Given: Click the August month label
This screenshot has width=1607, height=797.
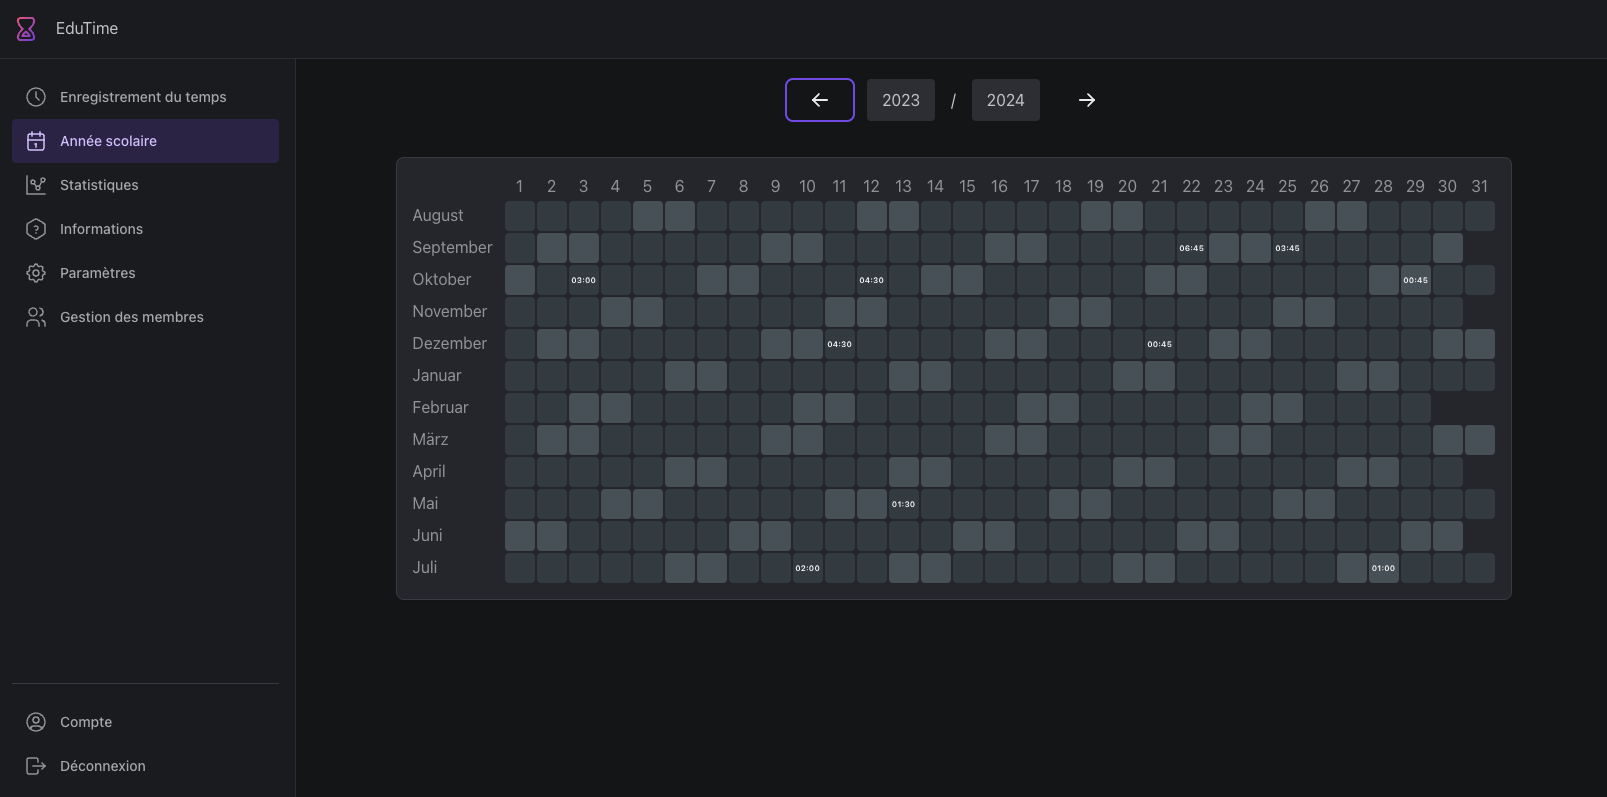Looking at the screenshot, I should pyautogui.click(x=438, y=216).
